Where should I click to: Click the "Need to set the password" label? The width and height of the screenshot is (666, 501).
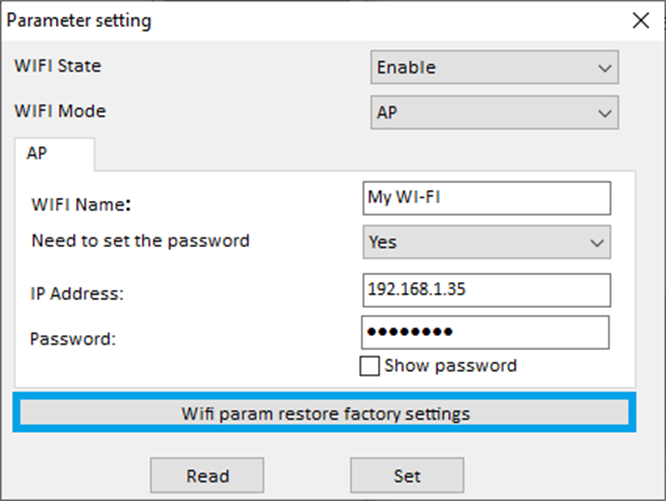click(140, 240)
